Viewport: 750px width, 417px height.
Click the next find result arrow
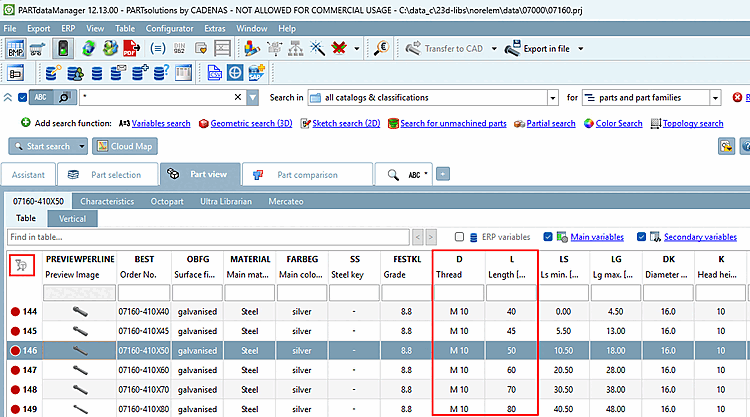tap(431, 237)
